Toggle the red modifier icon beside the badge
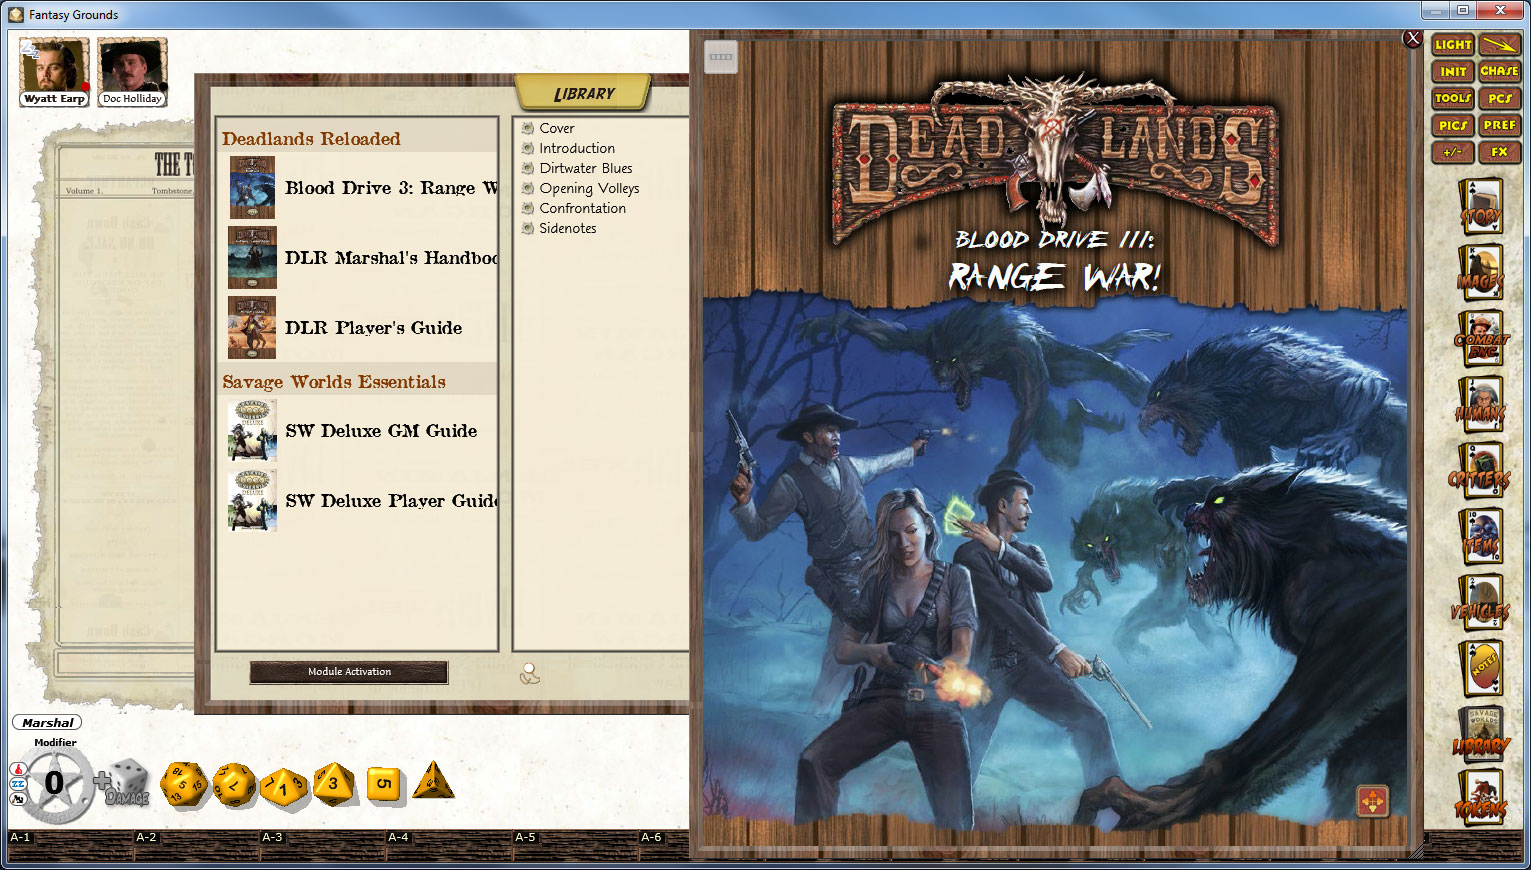1531x870 pixels. tap(18, 768)
